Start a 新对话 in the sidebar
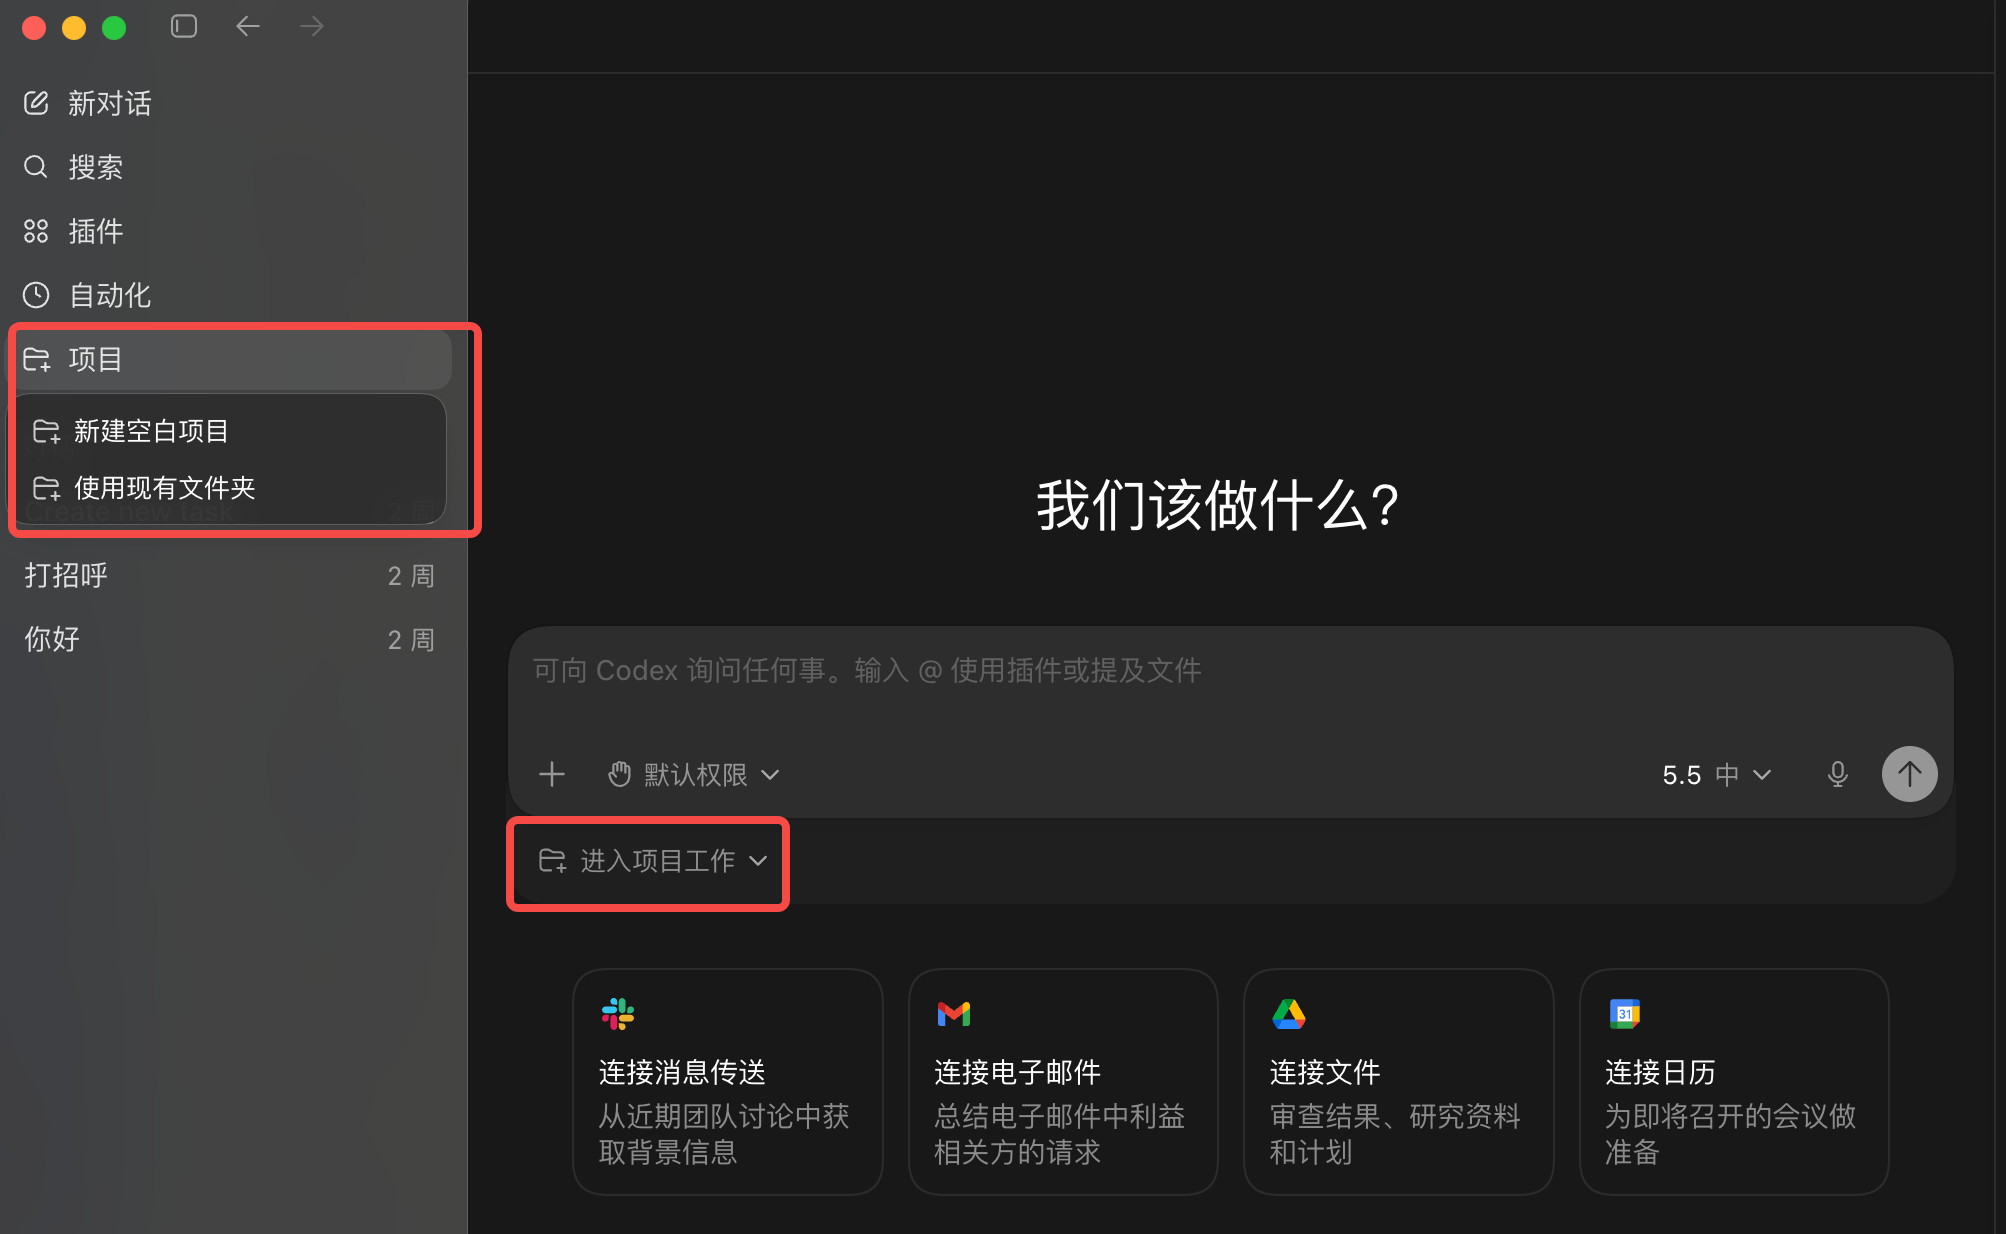The image size is (2006, 1234). coord(230,103)
